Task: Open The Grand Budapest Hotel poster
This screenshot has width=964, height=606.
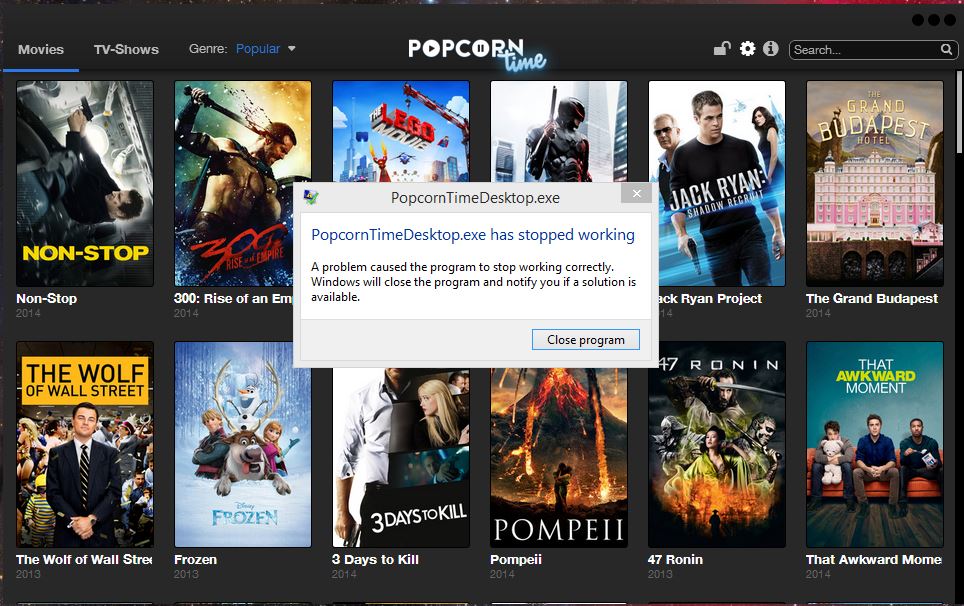Action: pos(874,183)
